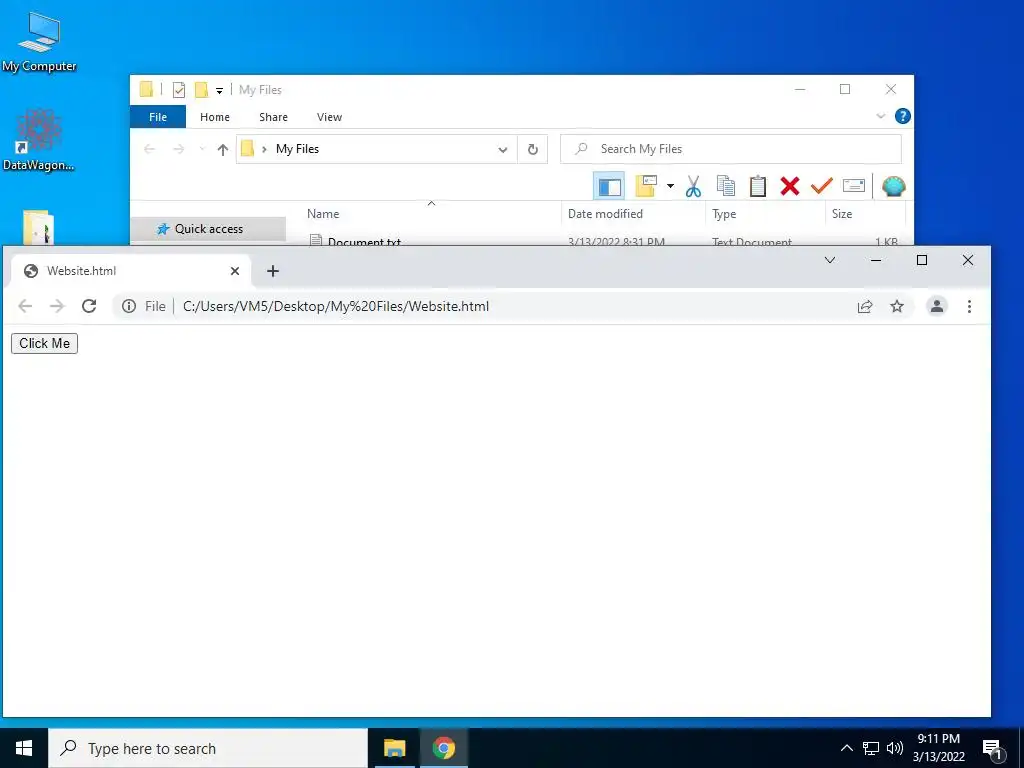The width and height of the screenshot is (1024, 768).
Task: Show hidden system tray icons
Action: click(x=846, y=748)
